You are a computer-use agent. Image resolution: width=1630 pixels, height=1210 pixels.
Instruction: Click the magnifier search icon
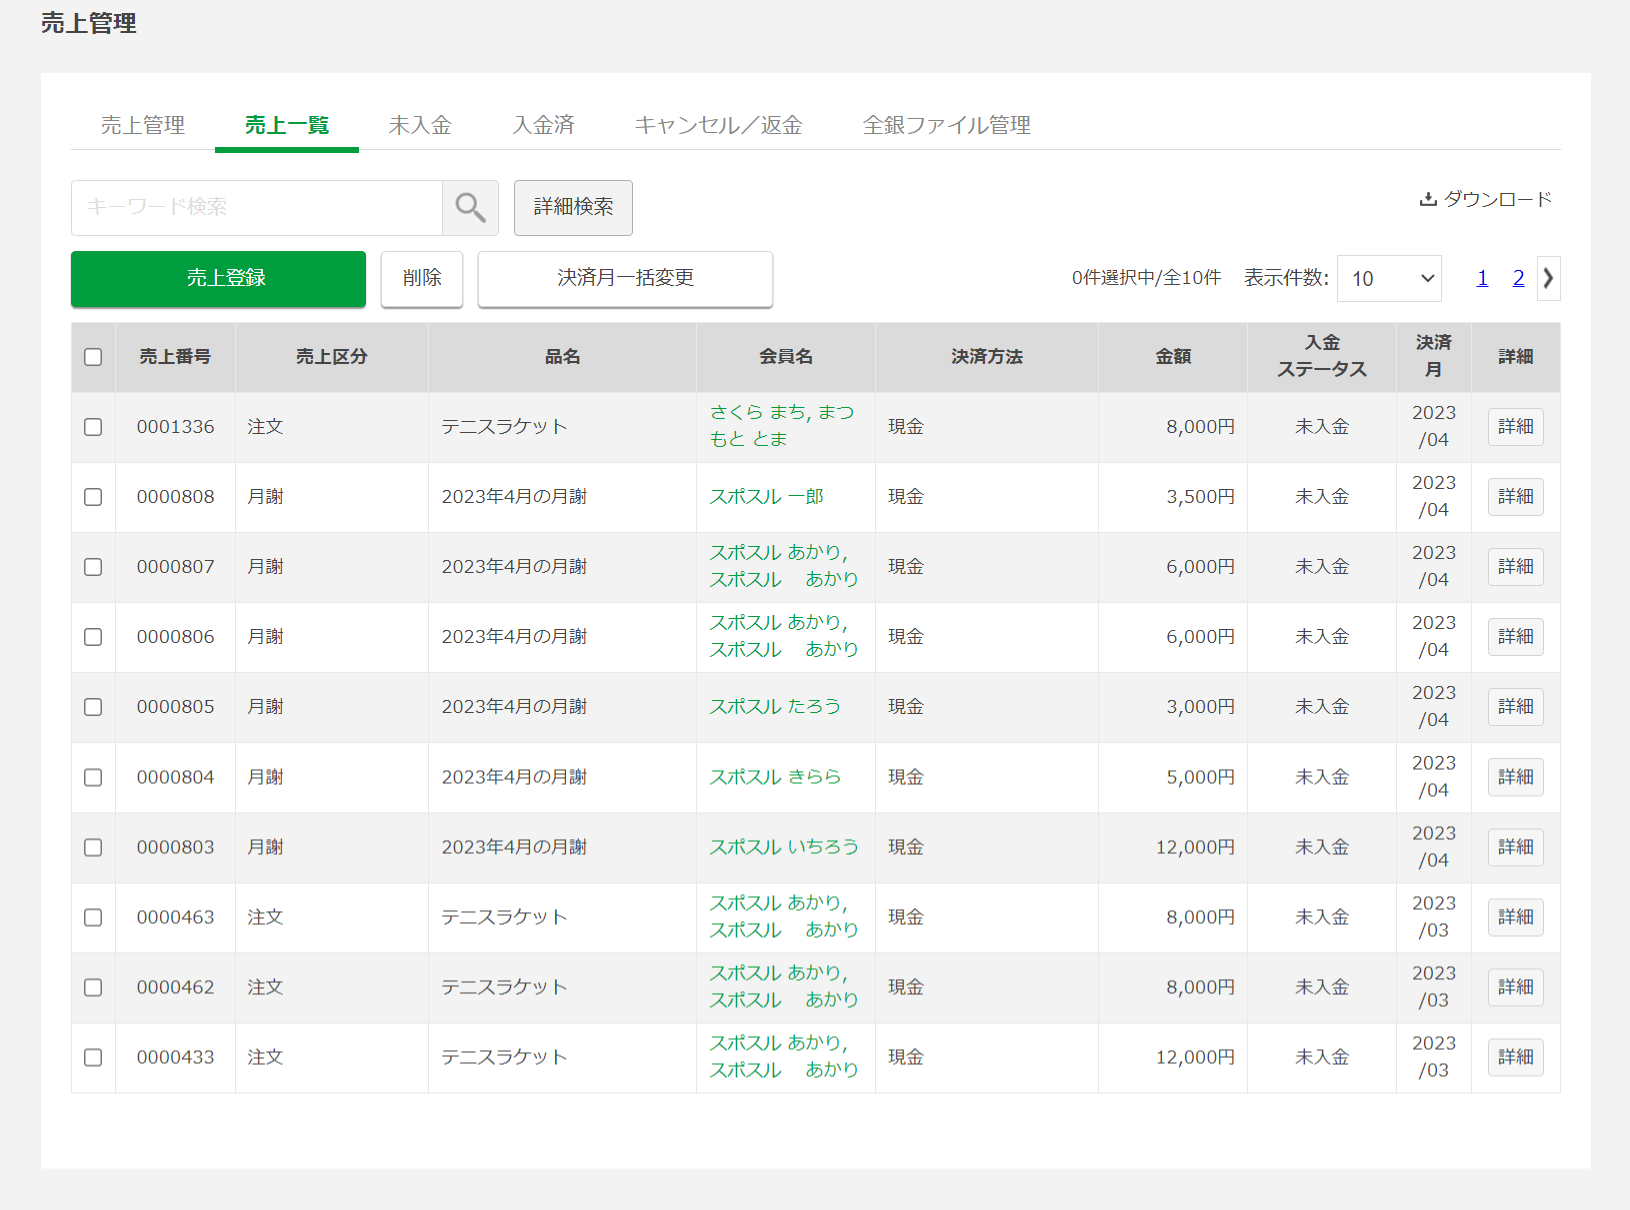click(470, 207)
